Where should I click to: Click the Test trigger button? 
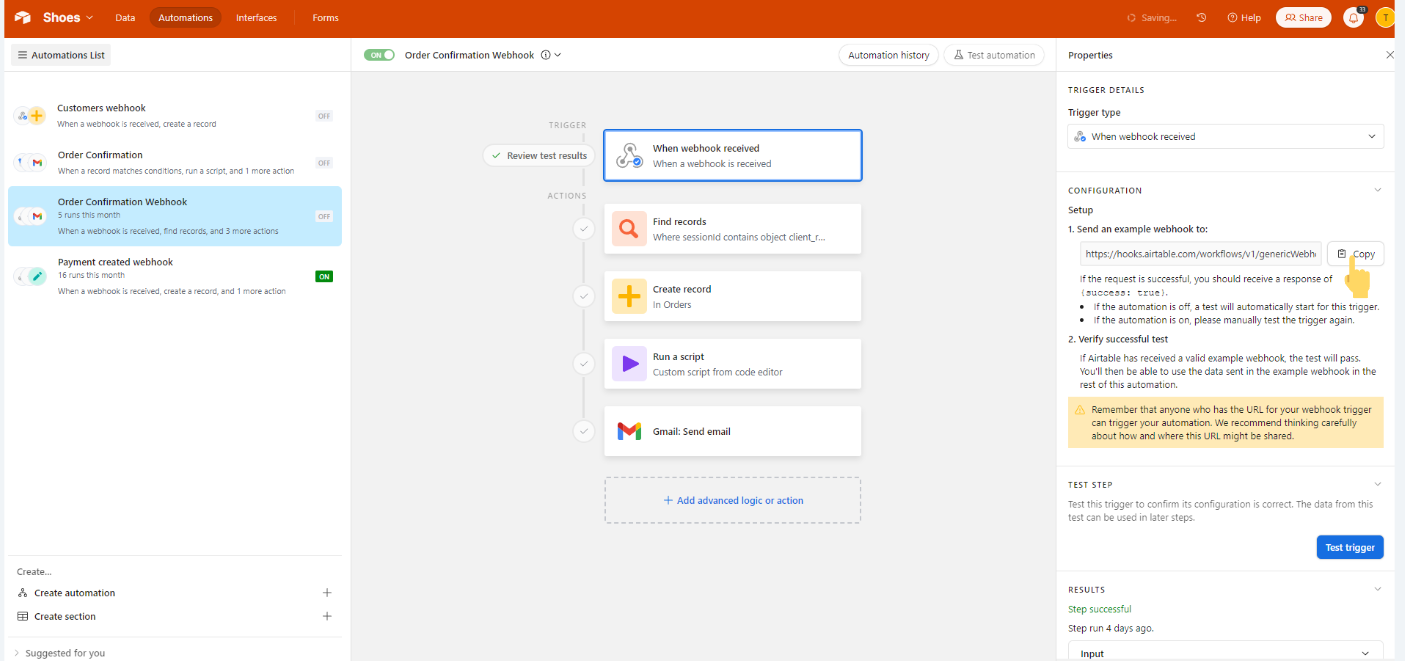coord(1350,547)
